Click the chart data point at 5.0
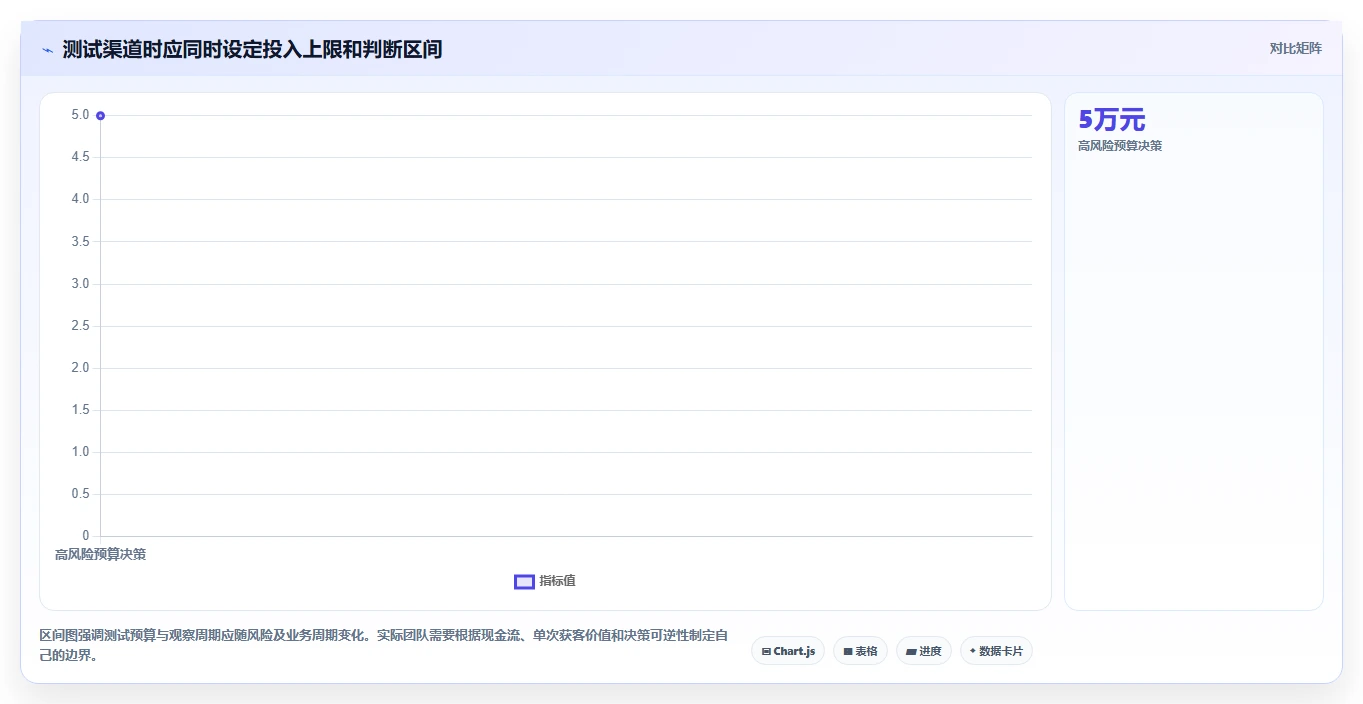Screen dimensions: 1363x704 pyautogui.click(x=100, y=116)
